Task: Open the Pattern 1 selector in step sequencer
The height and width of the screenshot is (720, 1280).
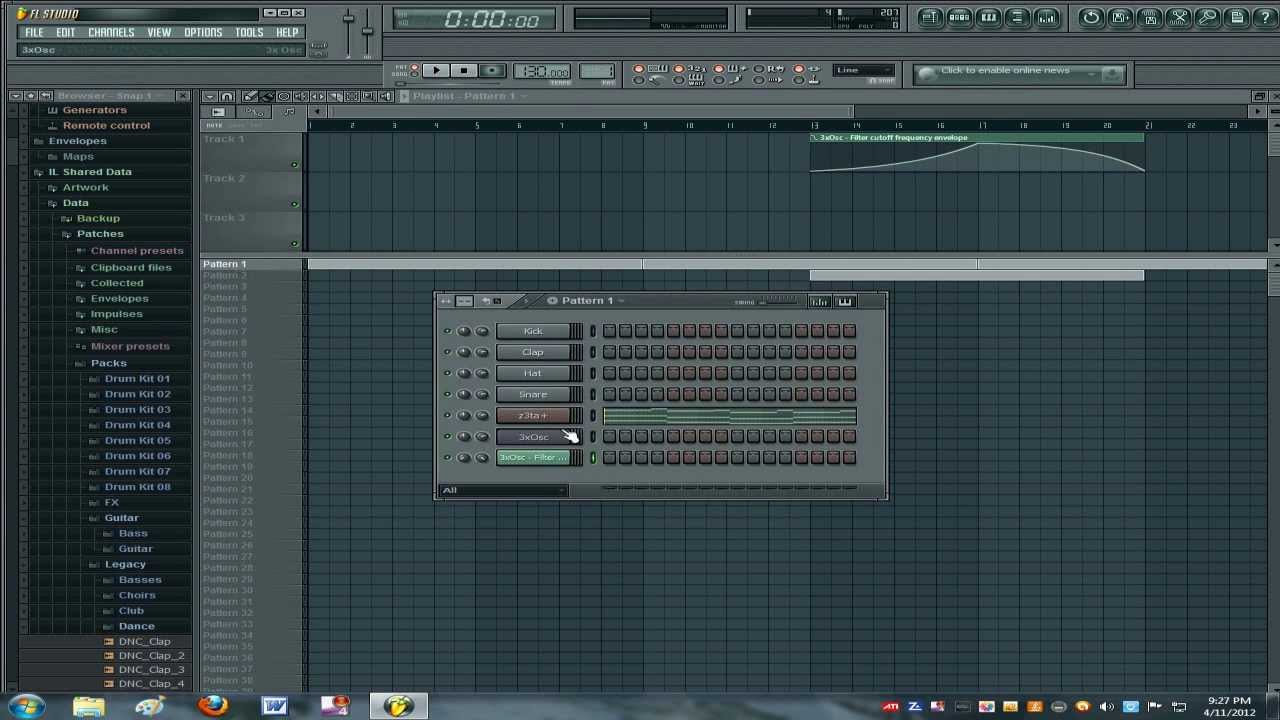Action: point(588,301)
